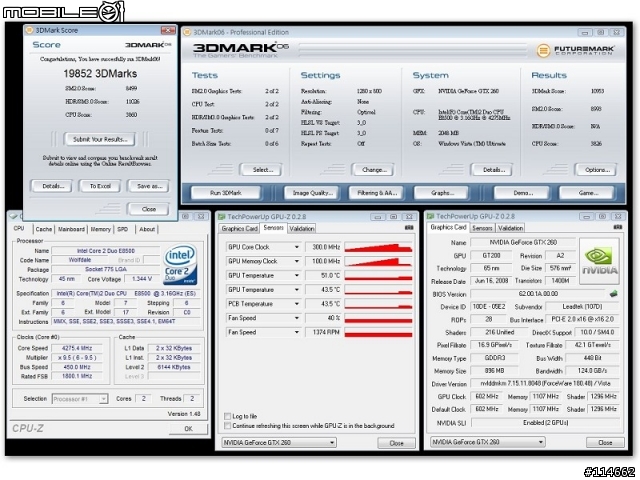Click the 3DMark Score window title icon

(29, 30)
